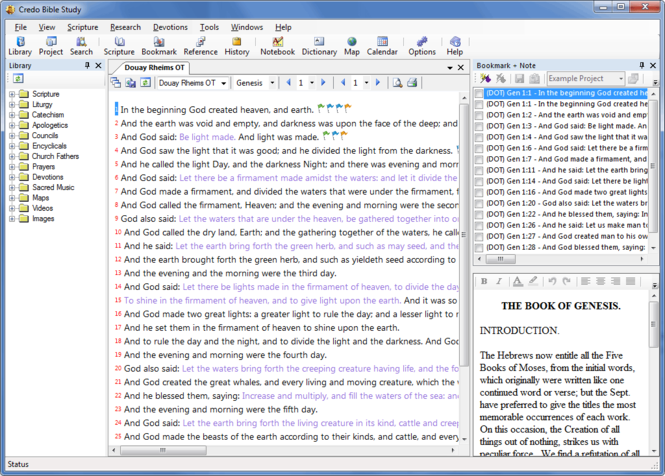
Task: Open the Library toolbar button
Action: click(20, 46)
